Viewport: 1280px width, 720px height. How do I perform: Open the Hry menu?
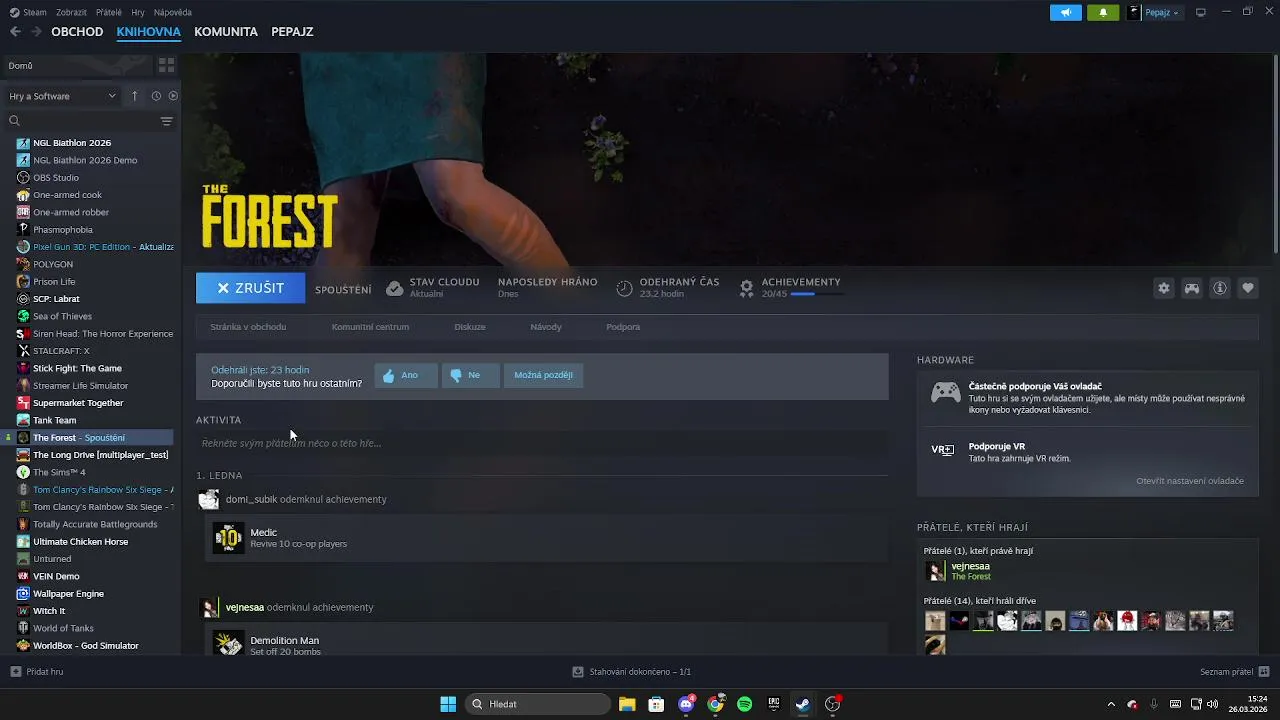[x=137, y=12]
